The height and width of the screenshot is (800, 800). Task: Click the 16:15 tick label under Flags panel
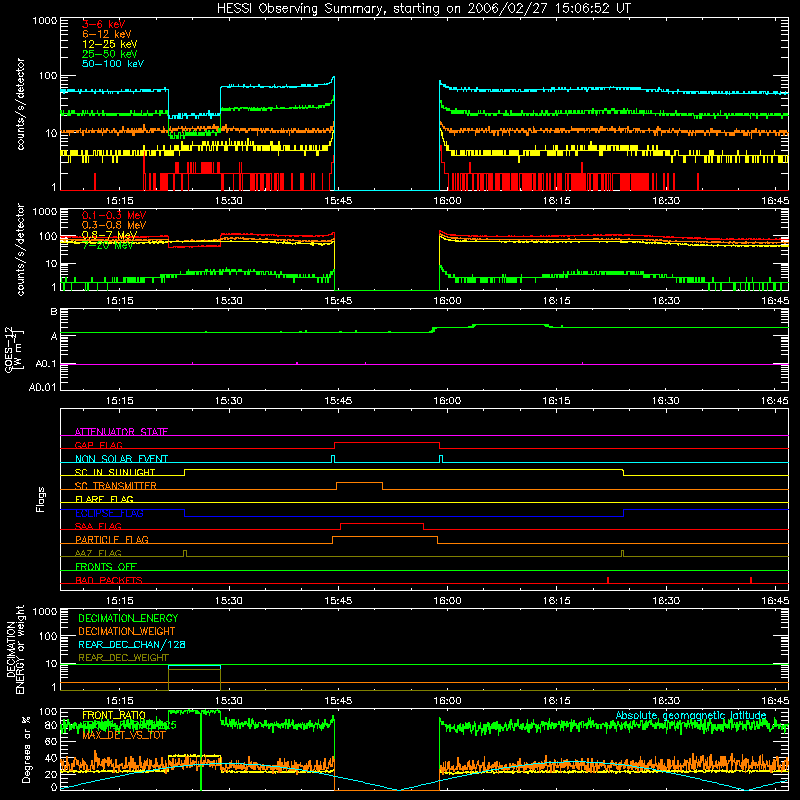pyautogui.click(x=557, y=601)
